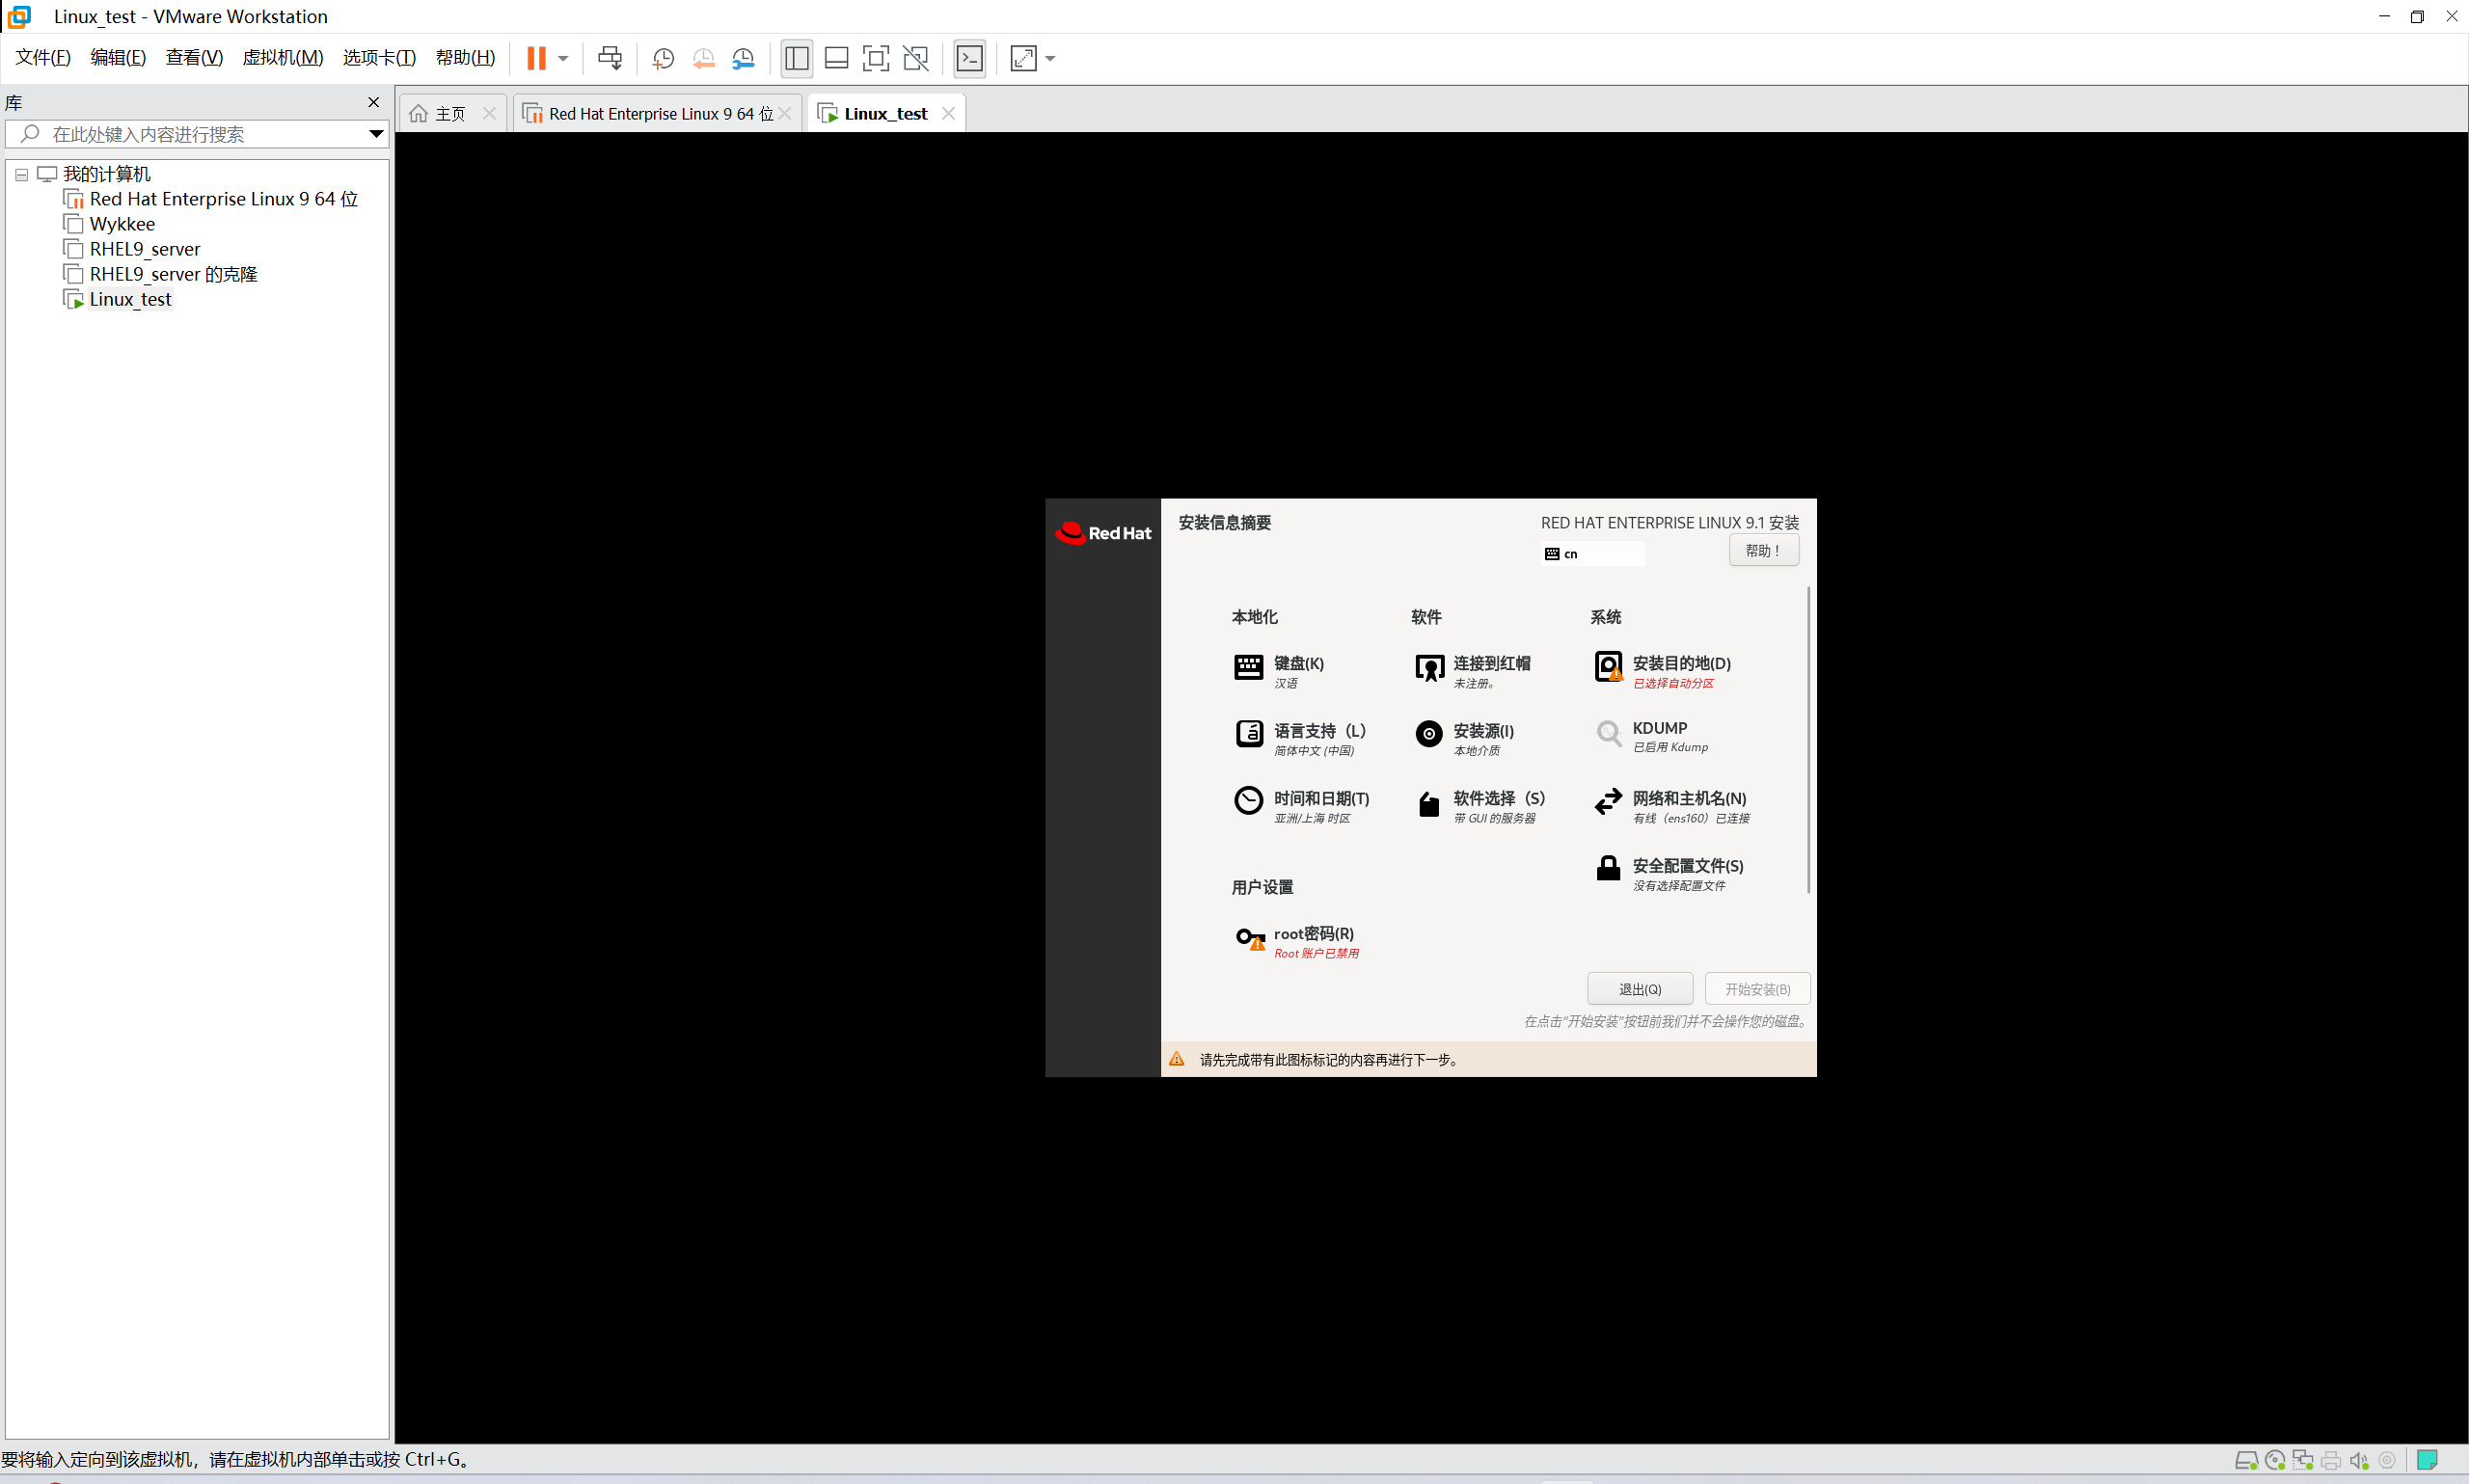Toggle the library sidebar view button

pyautogui.click(x=797, y=58)
